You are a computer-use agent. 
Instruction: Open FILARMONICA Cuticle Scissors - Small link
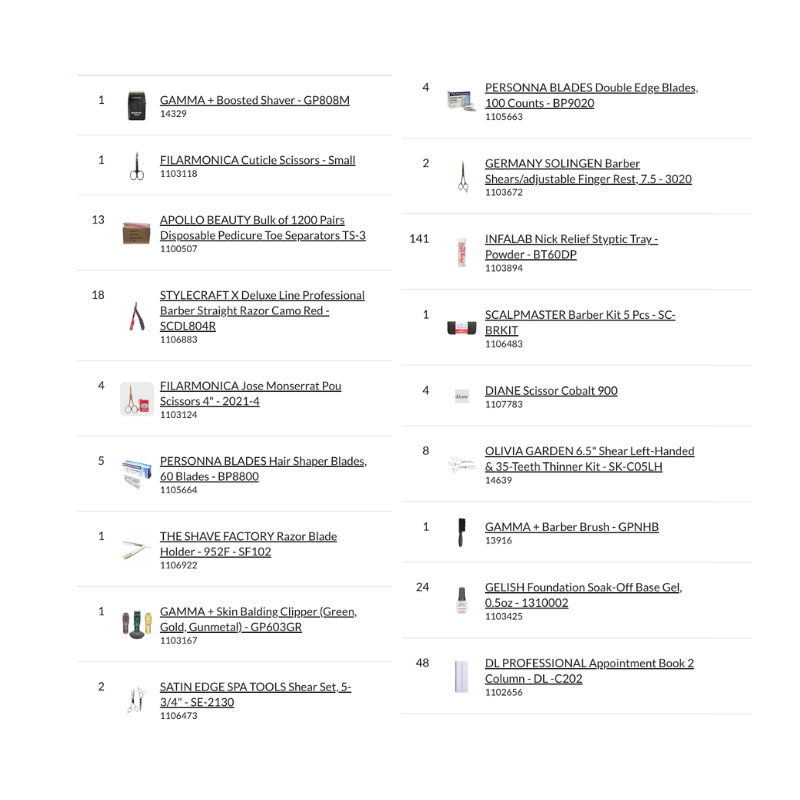tap(257, 160)
